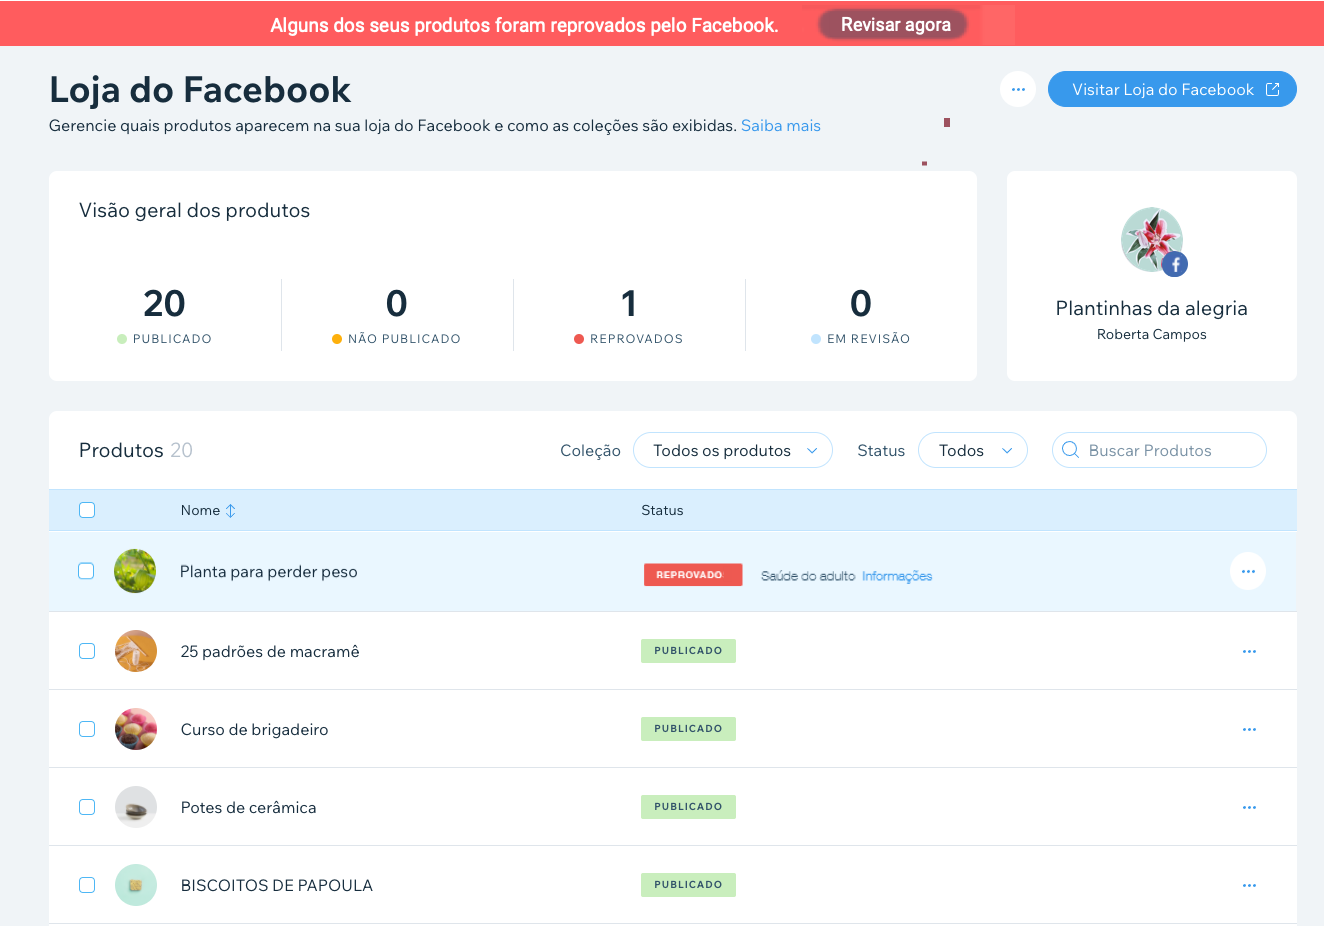
Task: Click the Plantinhas da alegria shop name
Action: [x=1151, y=308]
